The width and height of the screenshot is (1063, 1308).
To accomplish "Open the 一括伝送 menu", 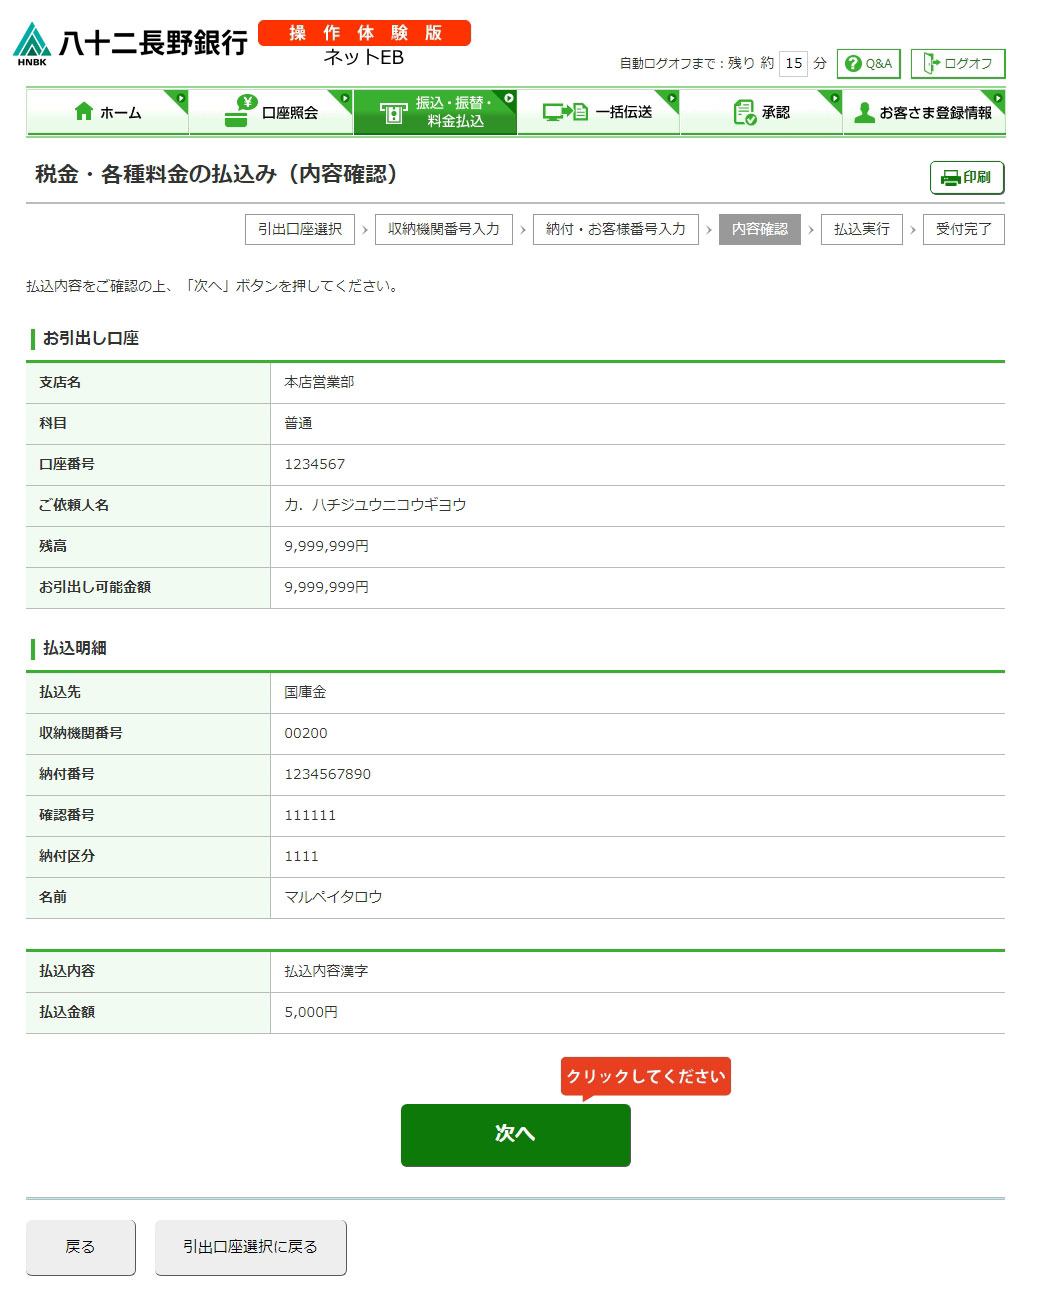I will tap(598, 112).
